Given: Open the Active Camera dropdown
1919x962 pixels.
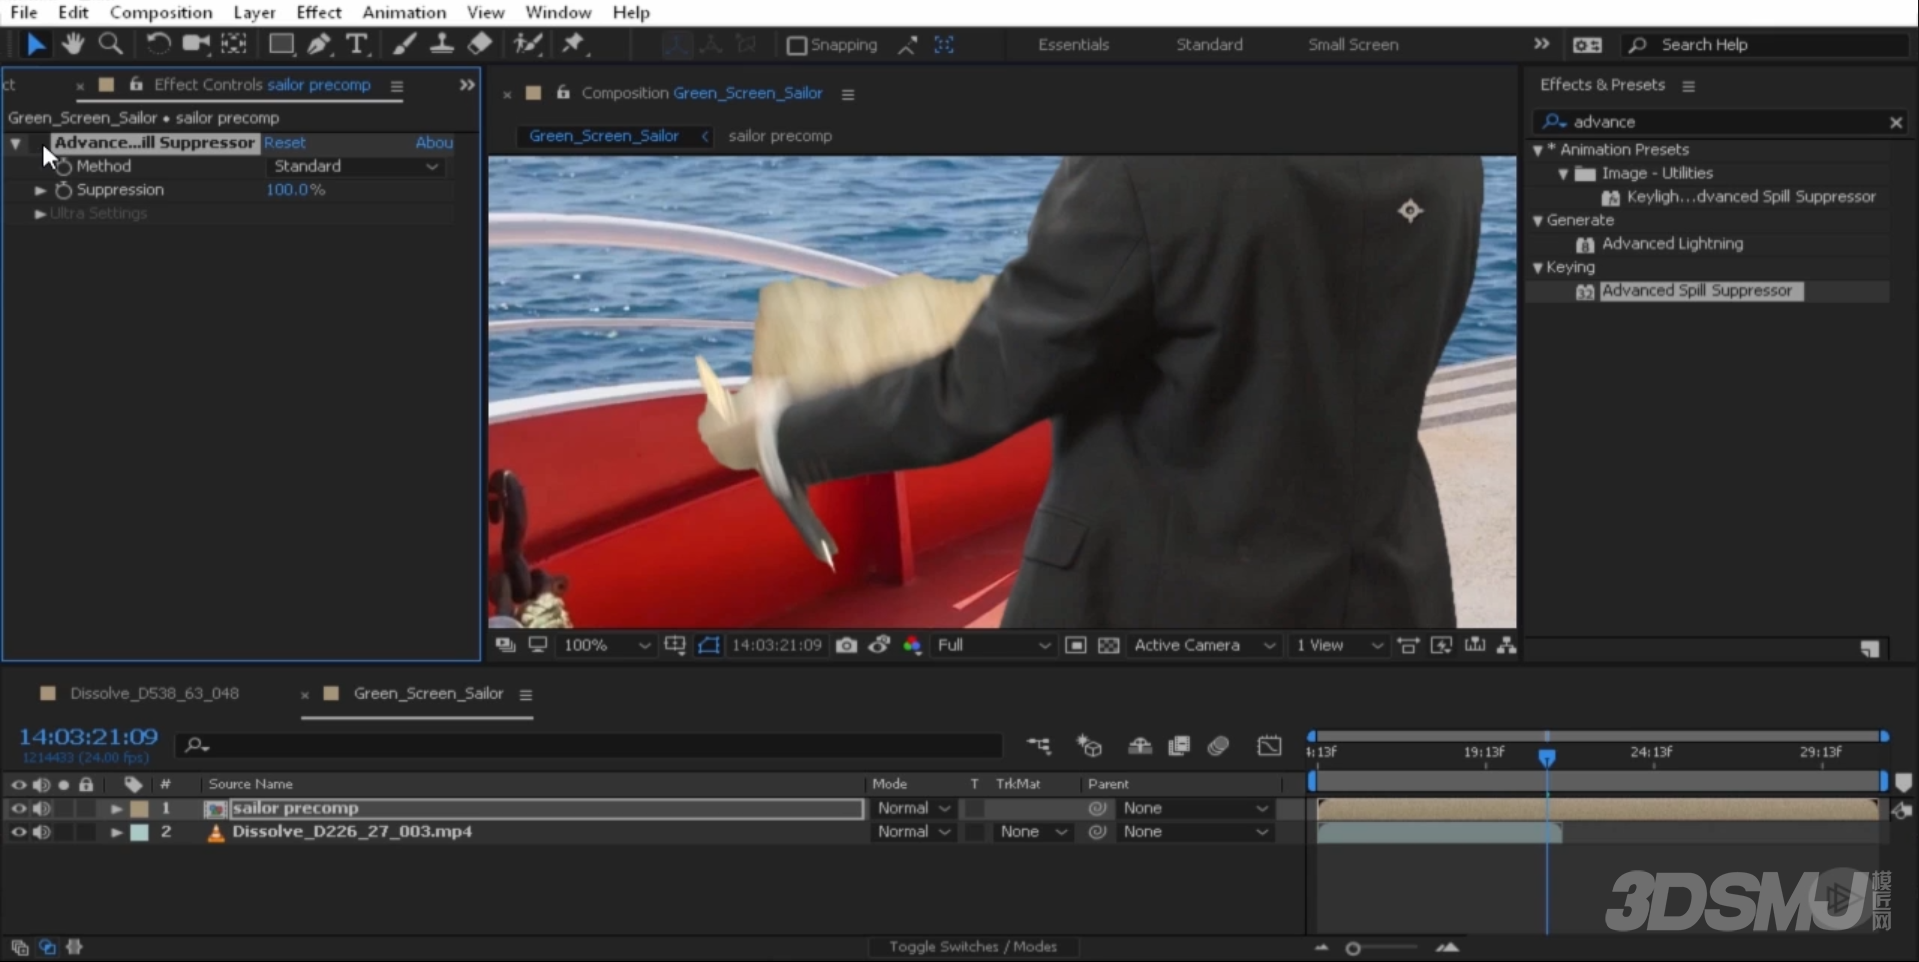Looking at the screenshot, I should 1204,645.
